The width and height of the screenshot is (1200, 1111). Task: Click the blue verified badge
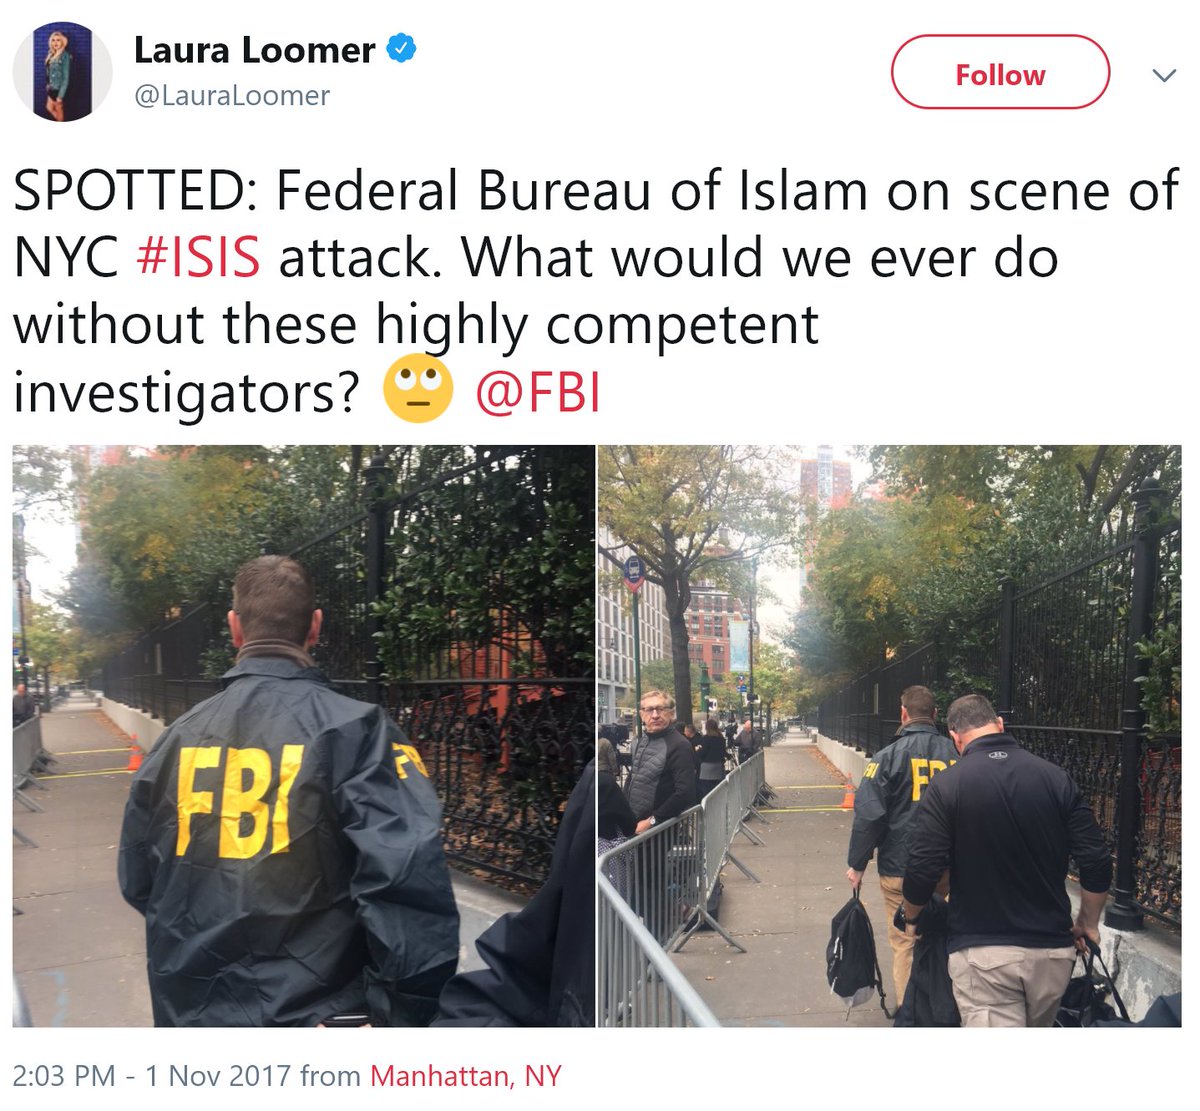tap(402, 48)
